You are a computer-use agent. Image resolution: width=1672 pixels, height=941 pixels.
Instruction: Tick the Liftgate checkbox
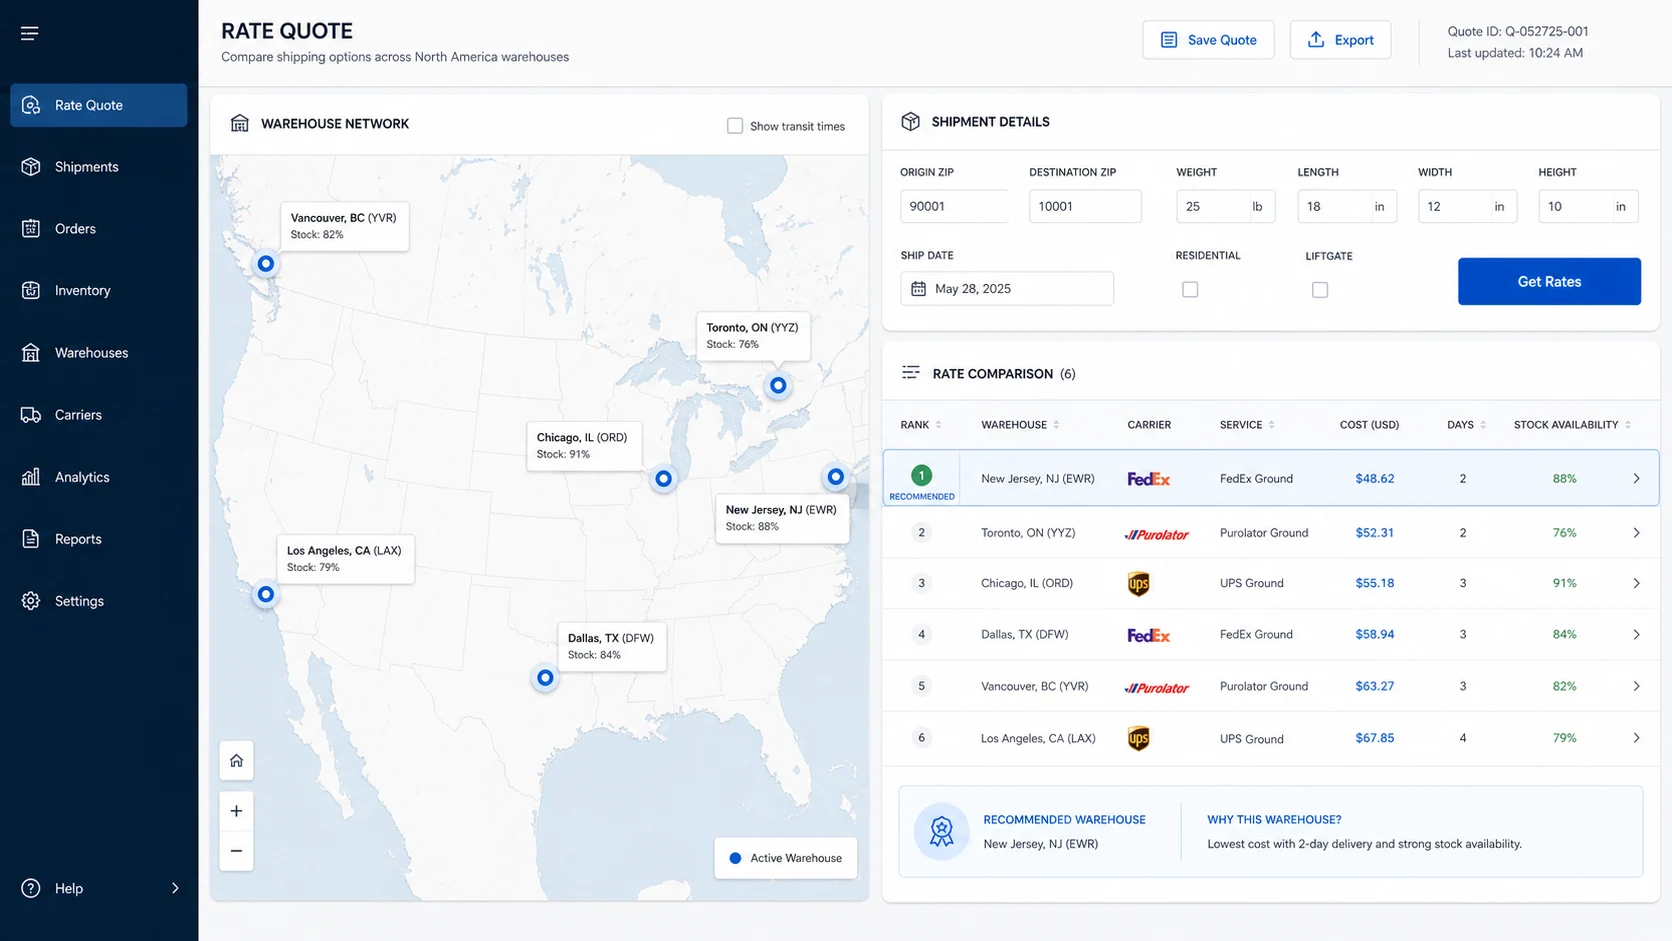[x=1320, y=290]
